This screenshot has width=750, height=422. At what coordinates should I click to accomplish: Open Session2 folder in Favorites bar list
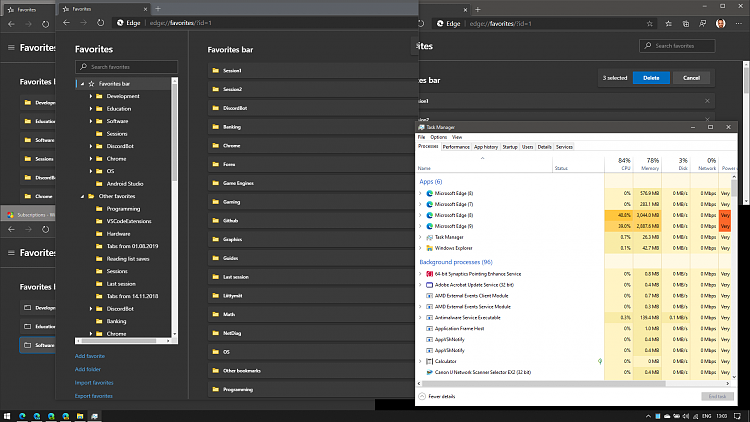pos(312,89)
